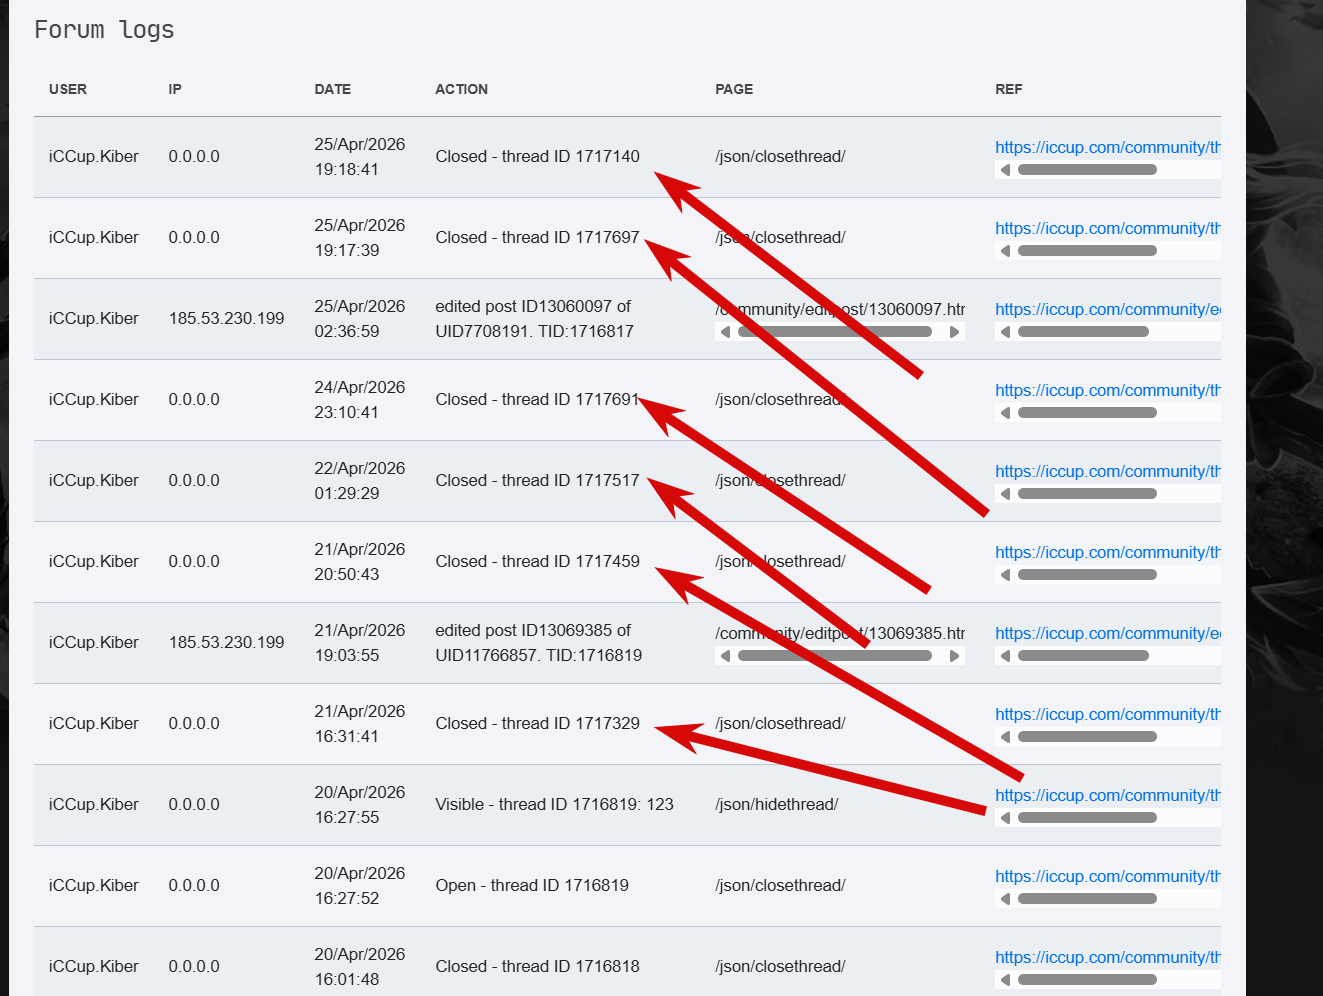Click the ACTION column header
1323x996 pixels.
click(462, 89)
